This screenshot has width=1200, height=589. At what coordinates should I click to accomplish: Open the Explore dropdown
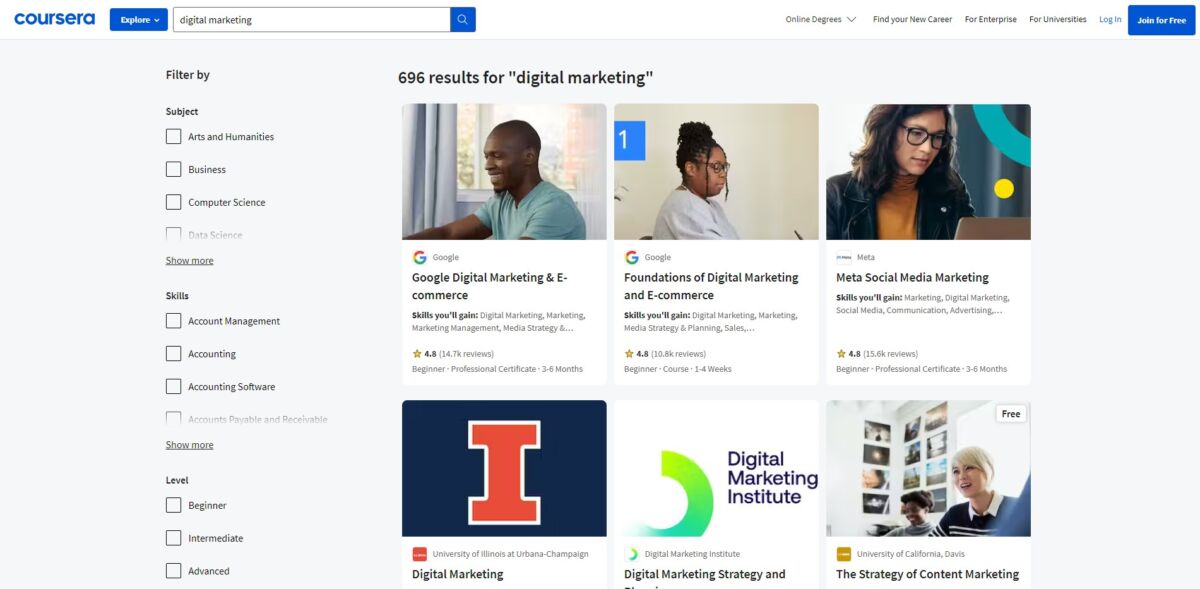pyautogui.click(x=138, y=18)
